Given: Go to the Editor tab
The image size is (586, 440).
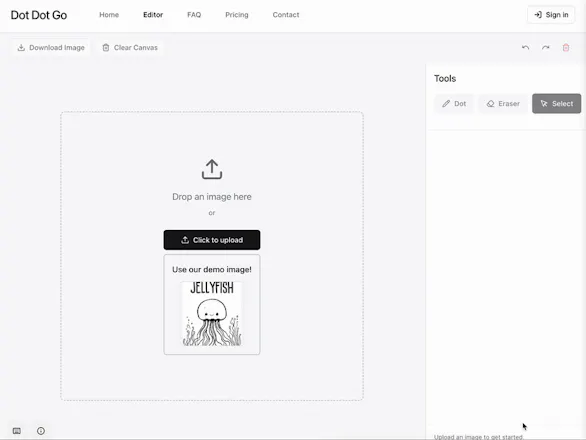Looking at the screenshot, I should [153, 15].
